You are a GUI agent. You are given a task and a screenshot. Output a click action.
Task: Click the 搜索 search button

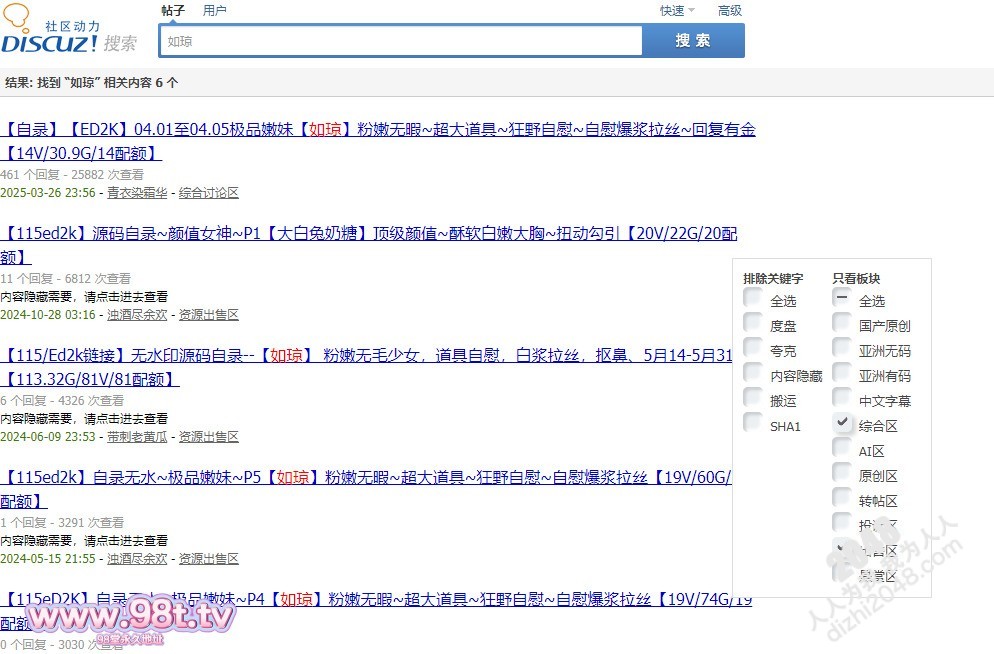click(693, 40)
